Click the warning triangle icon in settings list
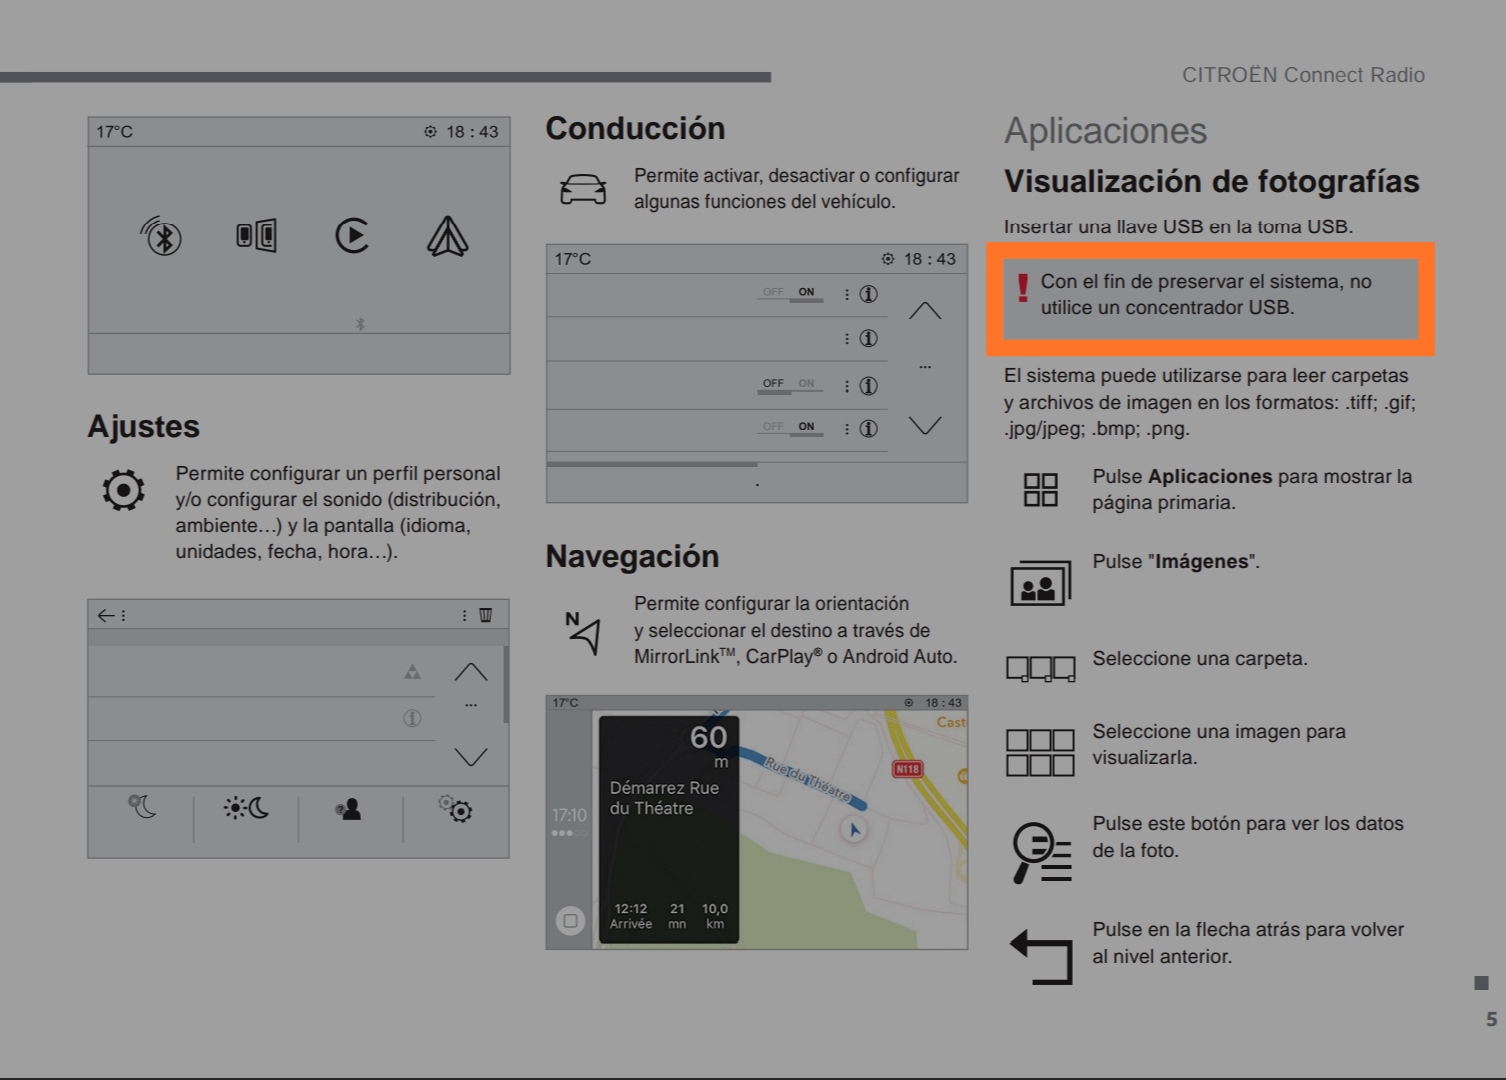 (412, 672)
